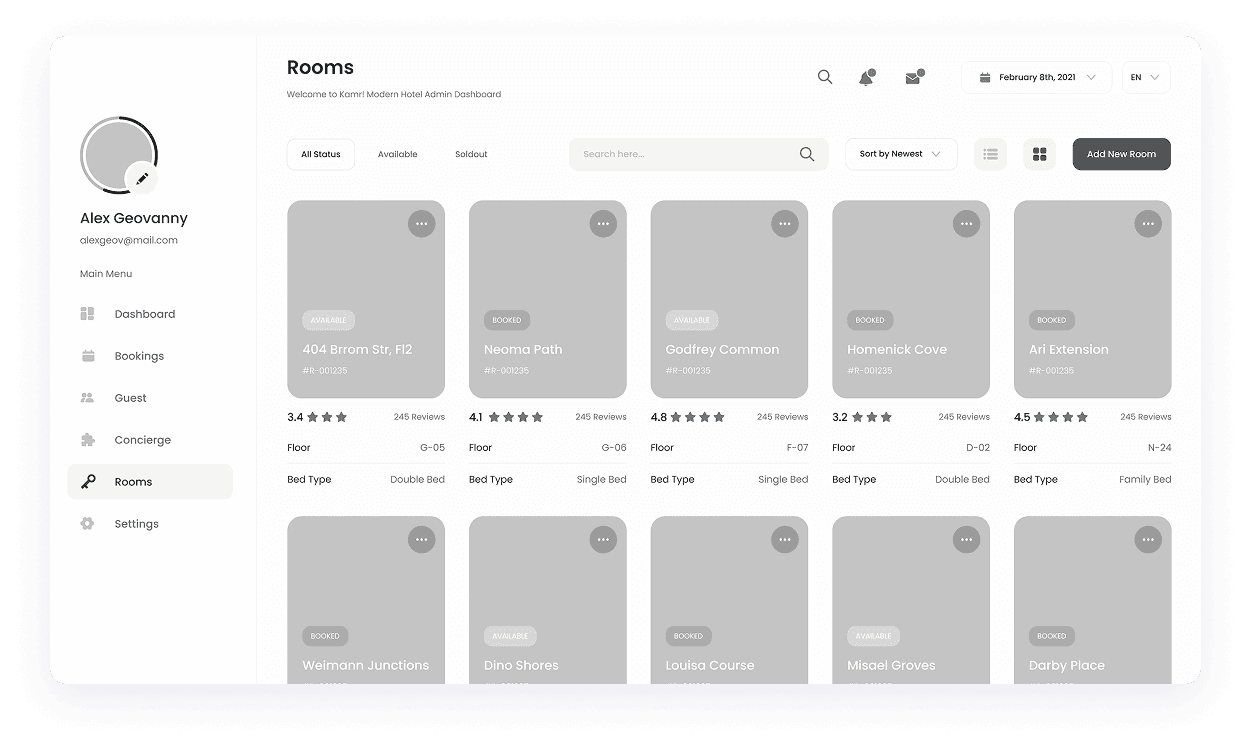1251x748 pixels.
Task: Switch to list view layout
Action: pos(990,154)
